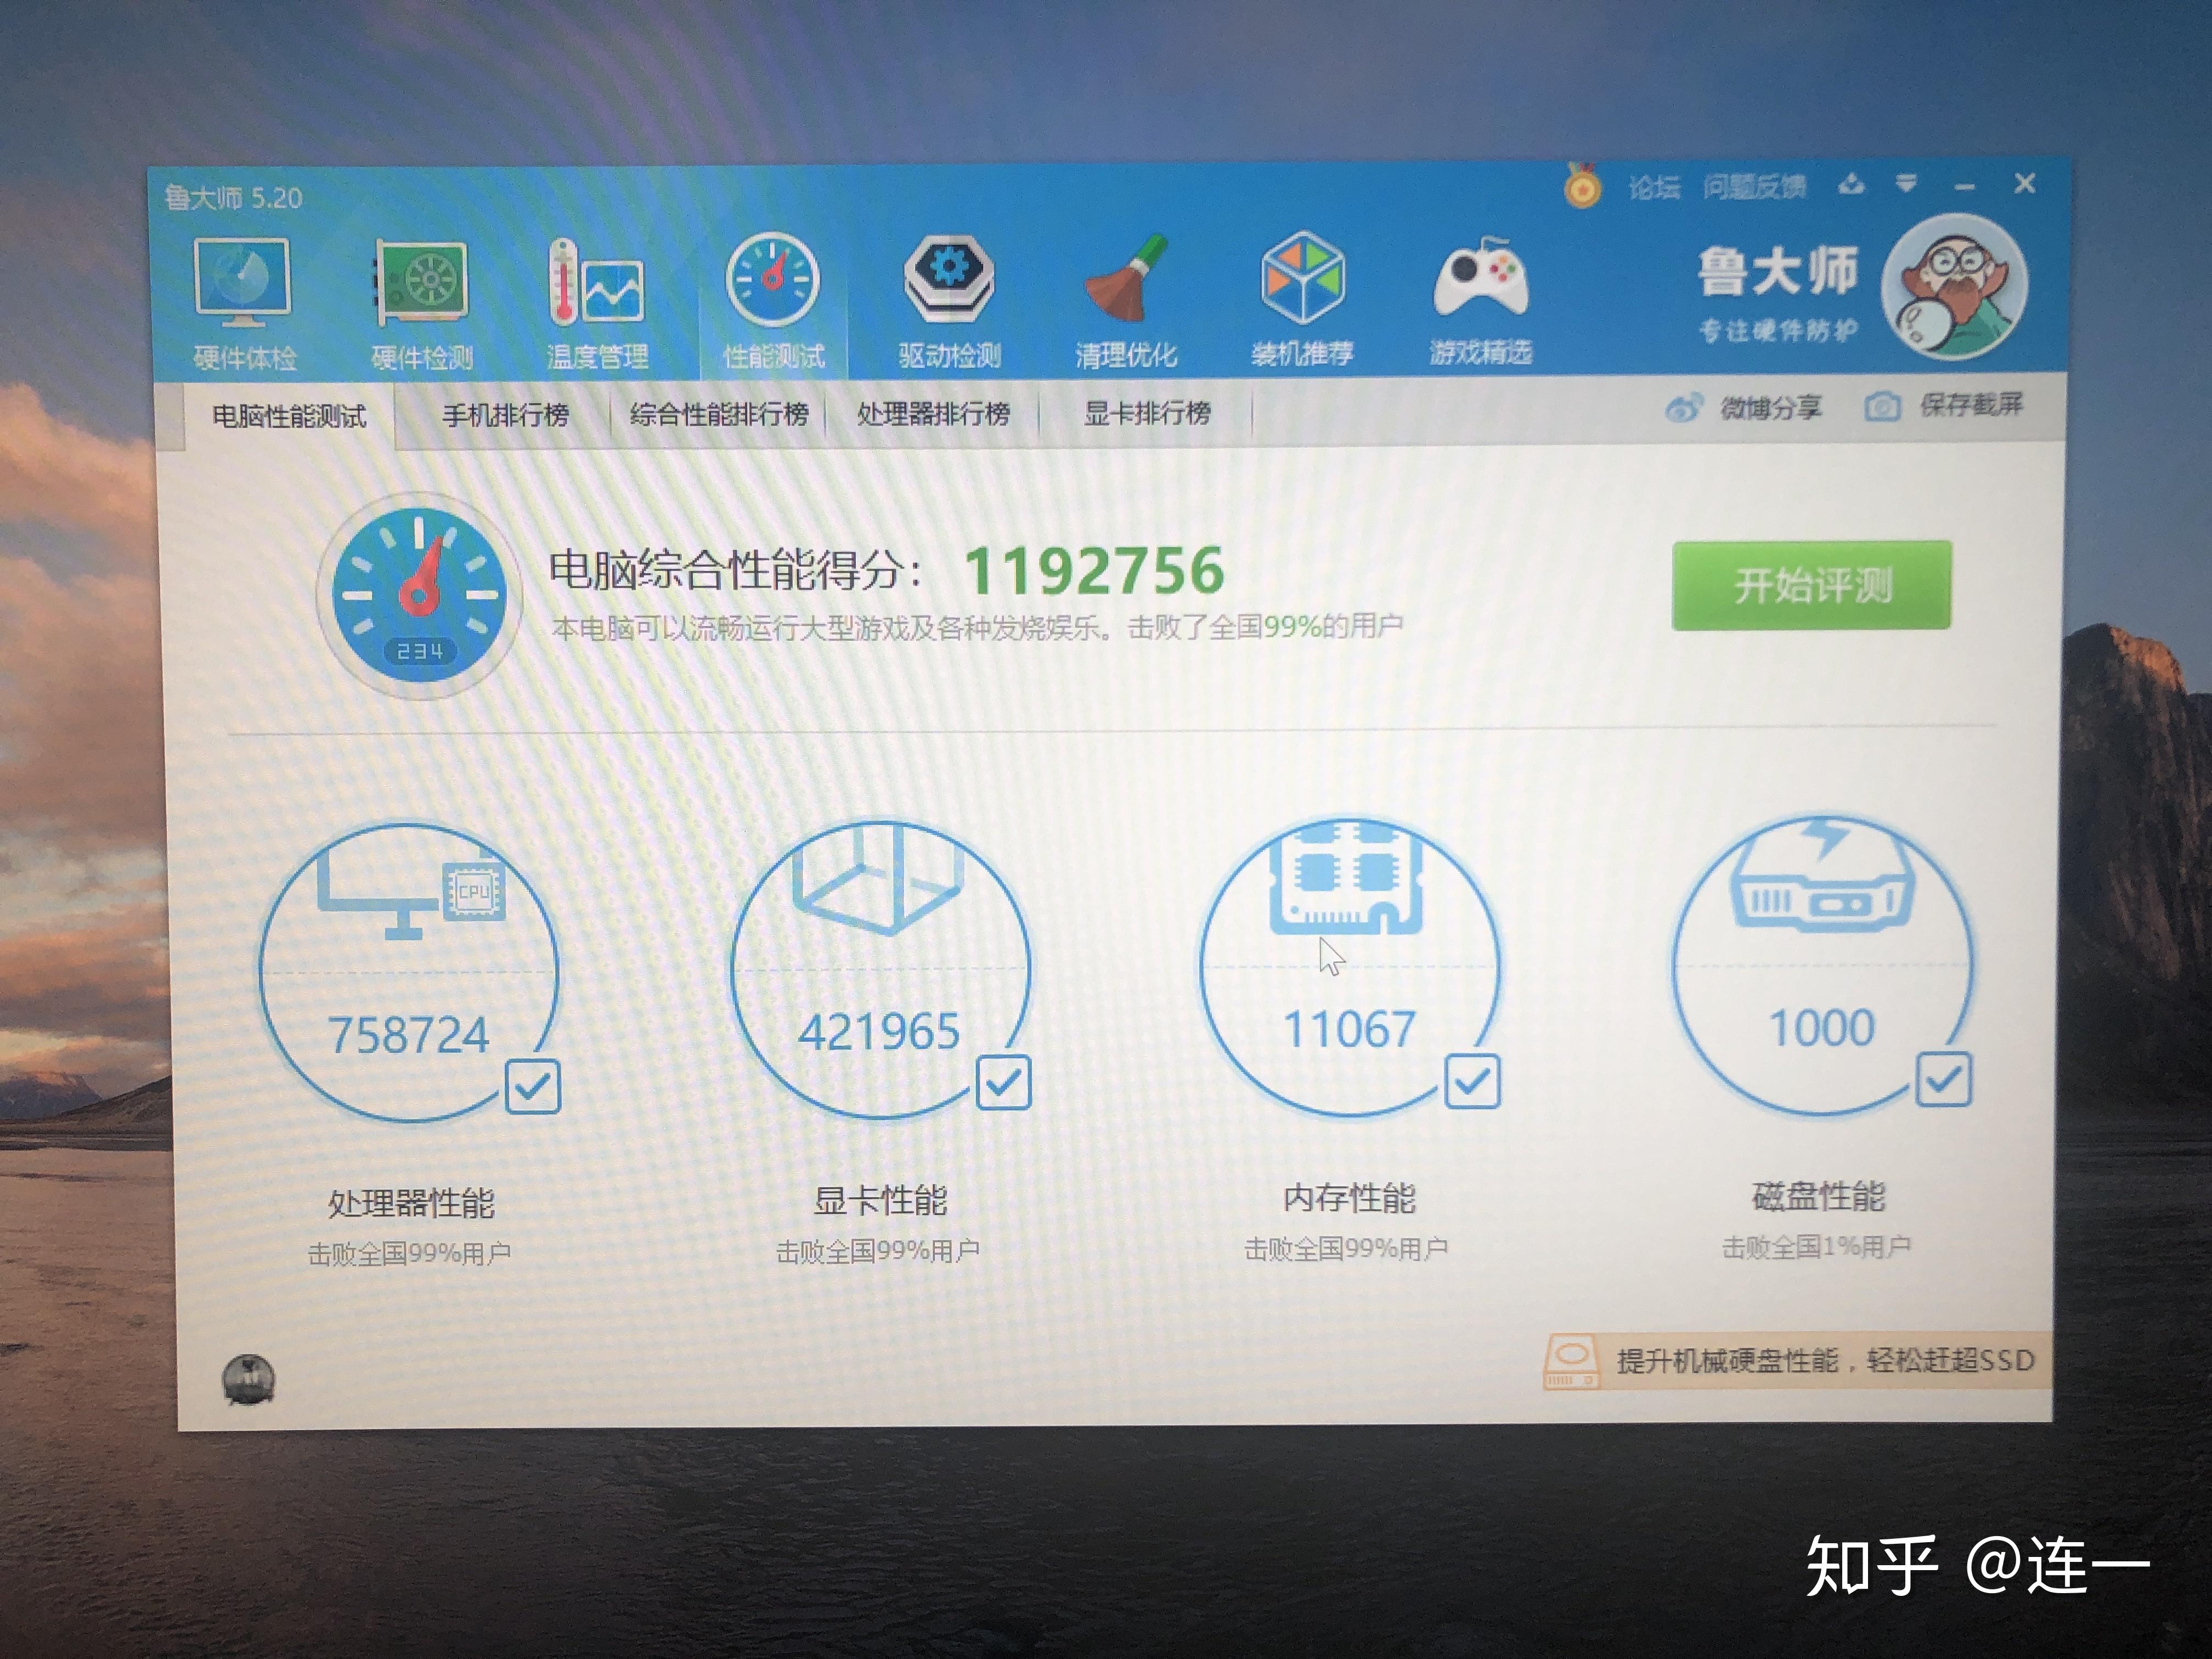This screenshot has height=1659, width=2212.
Task: Click the 处理器性能 label
Action: pyautogui.click(x=411, y=1203)
